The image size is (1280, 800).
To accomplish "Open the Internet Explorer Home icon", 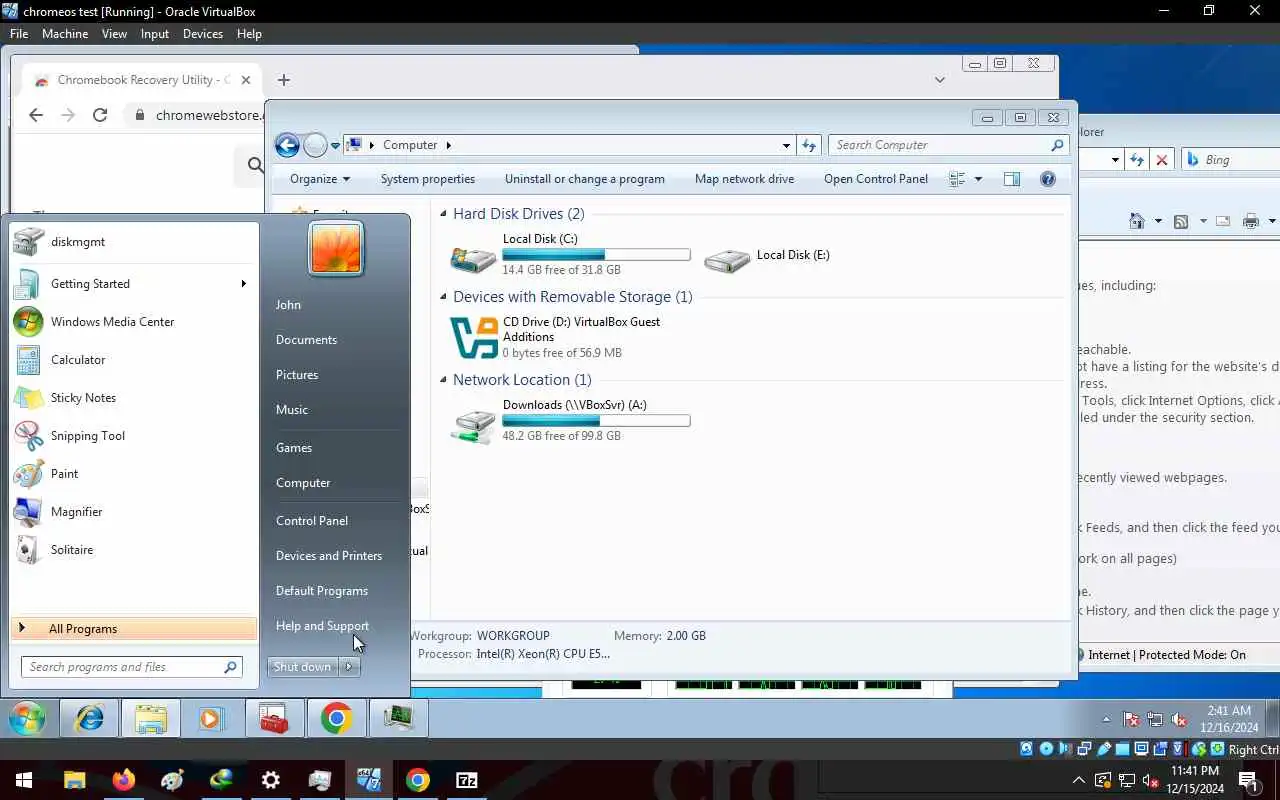I will [x=1136, y=221].
